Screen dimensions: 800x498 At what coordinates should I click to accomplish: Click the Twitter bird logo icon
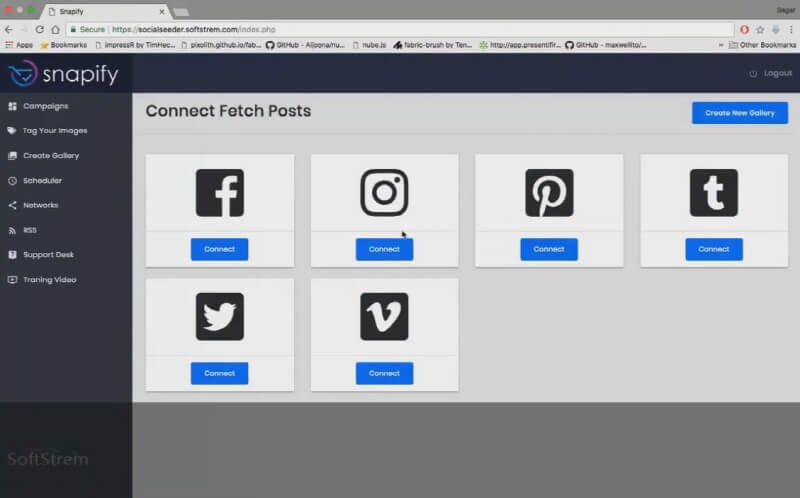(x=219, y=316)
